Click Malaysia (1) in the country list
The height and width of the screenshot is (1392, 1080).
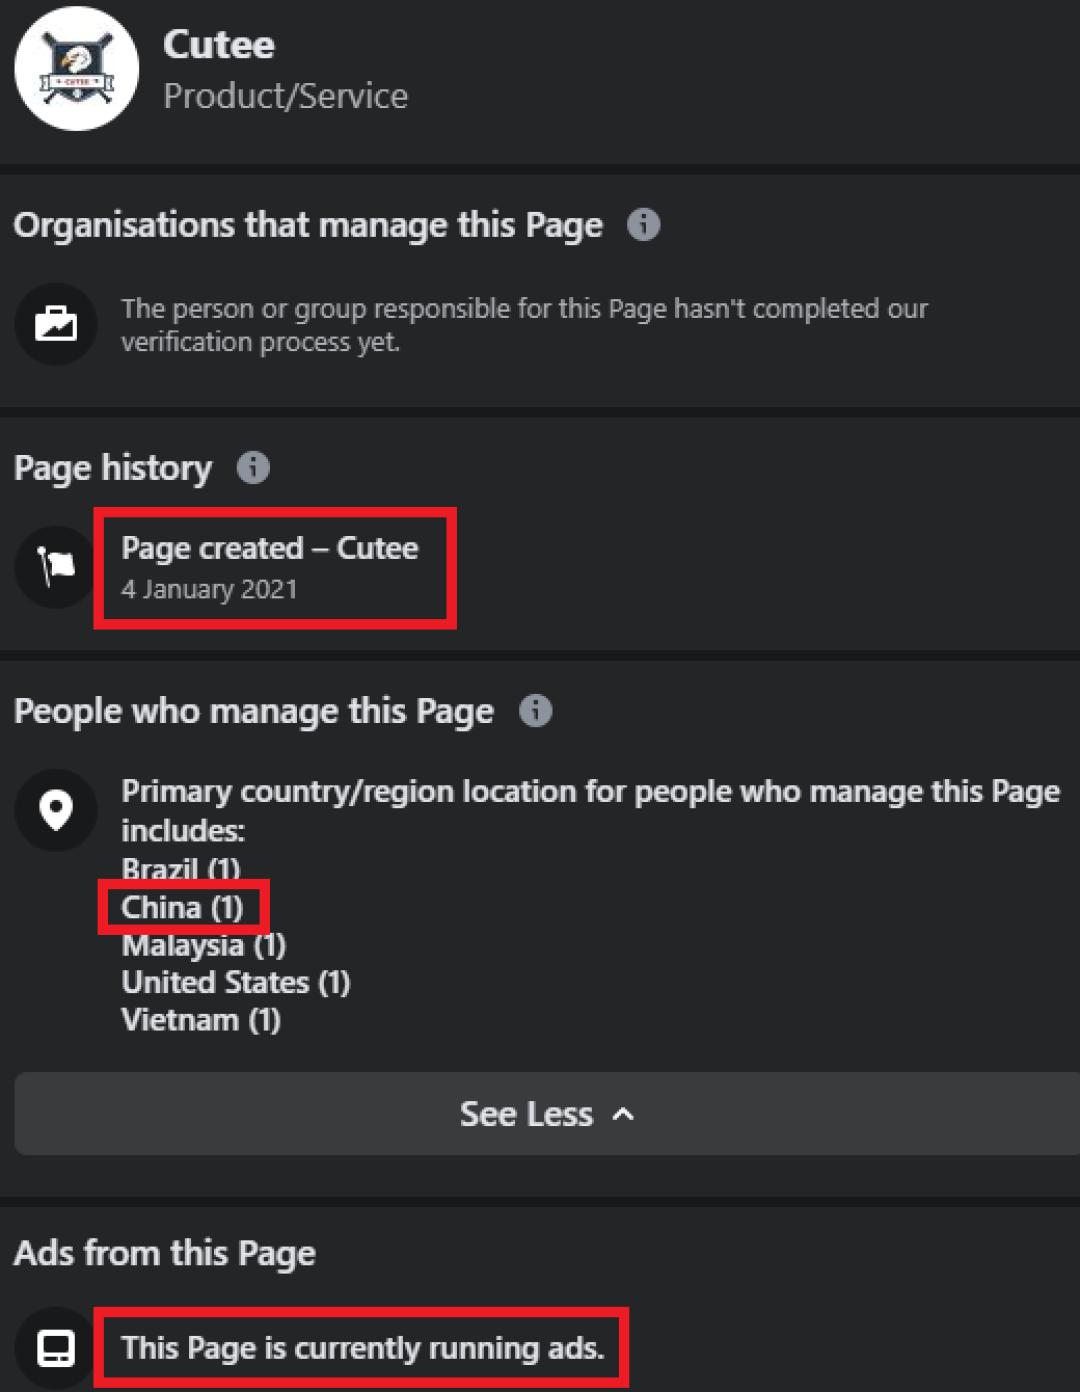point(203,945)
